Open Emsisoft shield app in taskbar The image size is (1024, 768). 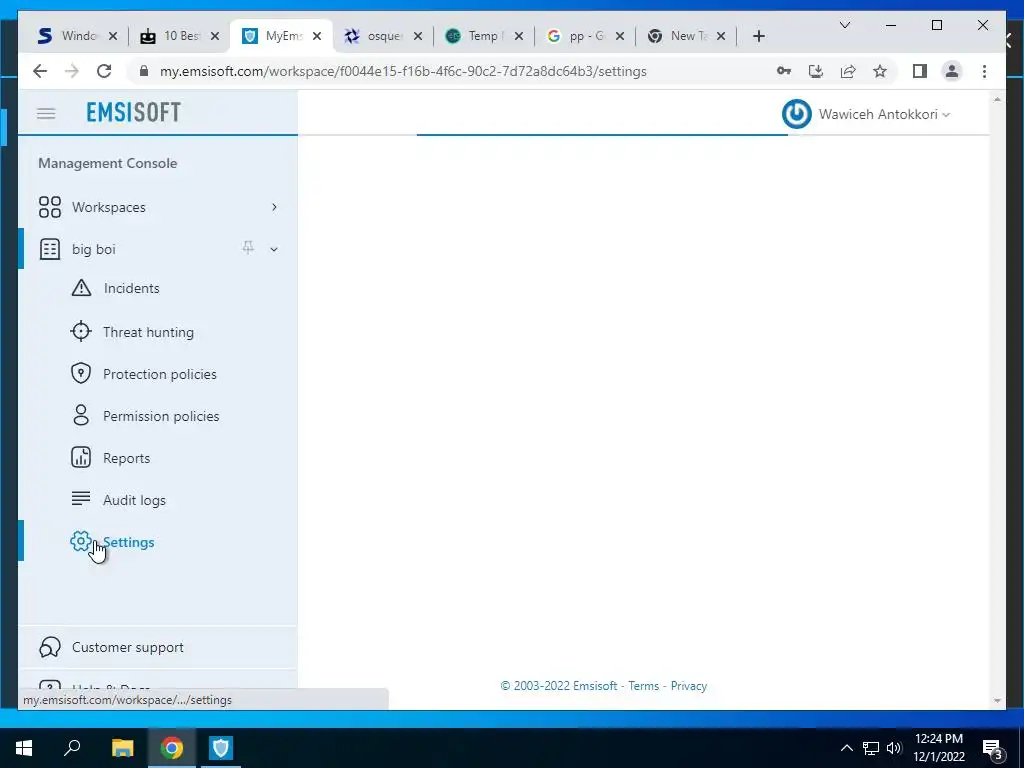(221, 748)
